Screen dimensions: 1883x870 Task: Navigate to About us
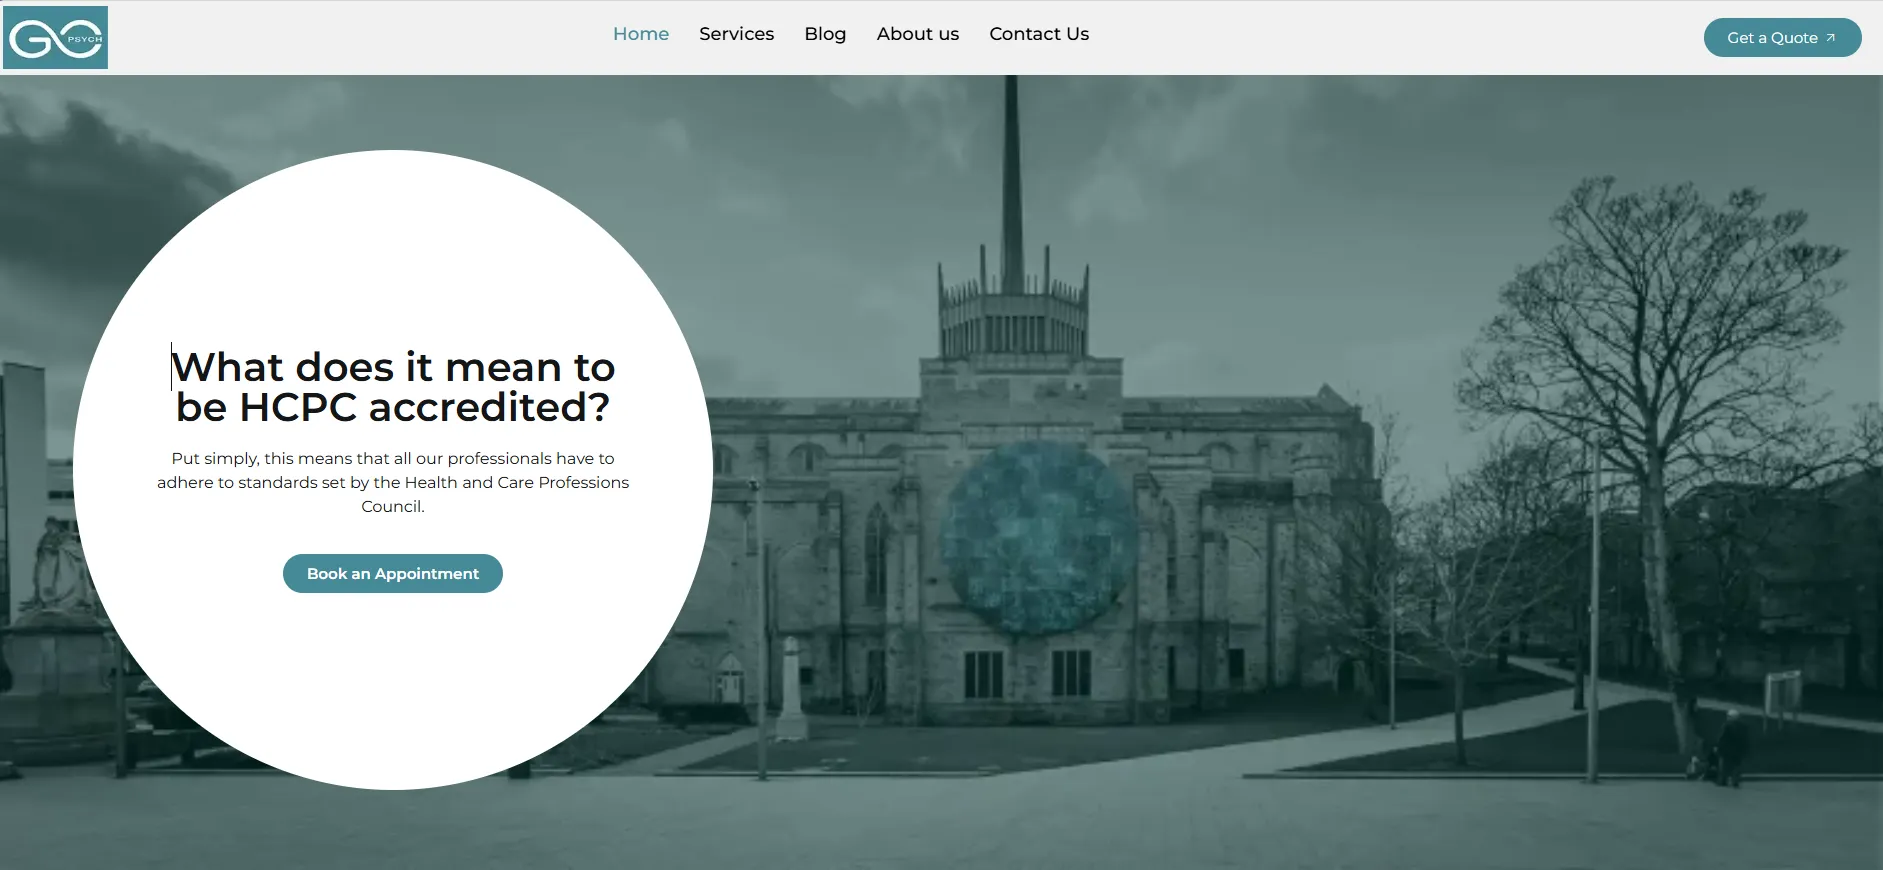(x=917, y=34)
